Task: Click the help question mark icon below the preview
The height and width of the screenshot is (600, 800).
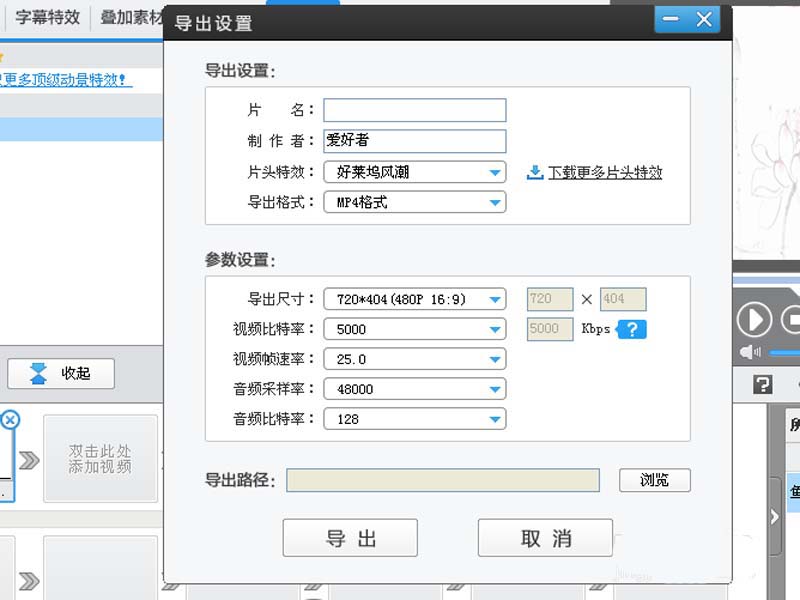Action: (765, 383)
